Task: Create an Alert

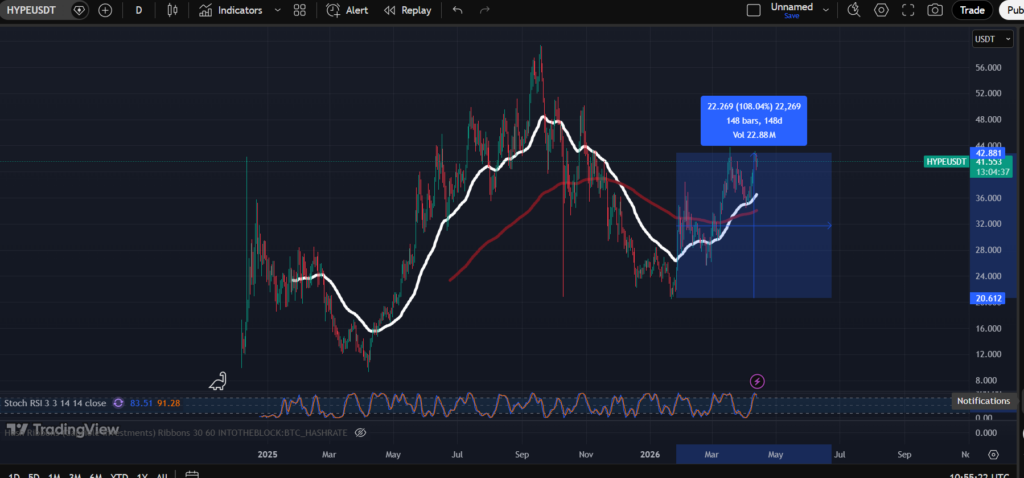Action: pyautogui.click(x=347, y=10)
